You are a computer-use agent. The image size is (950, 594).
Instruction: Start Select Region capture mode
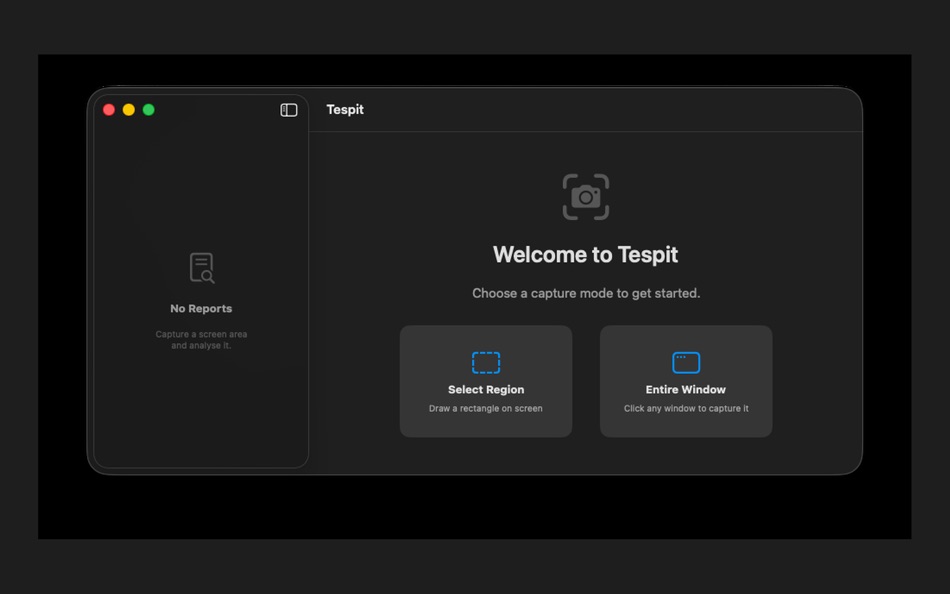tap(485, 381)
